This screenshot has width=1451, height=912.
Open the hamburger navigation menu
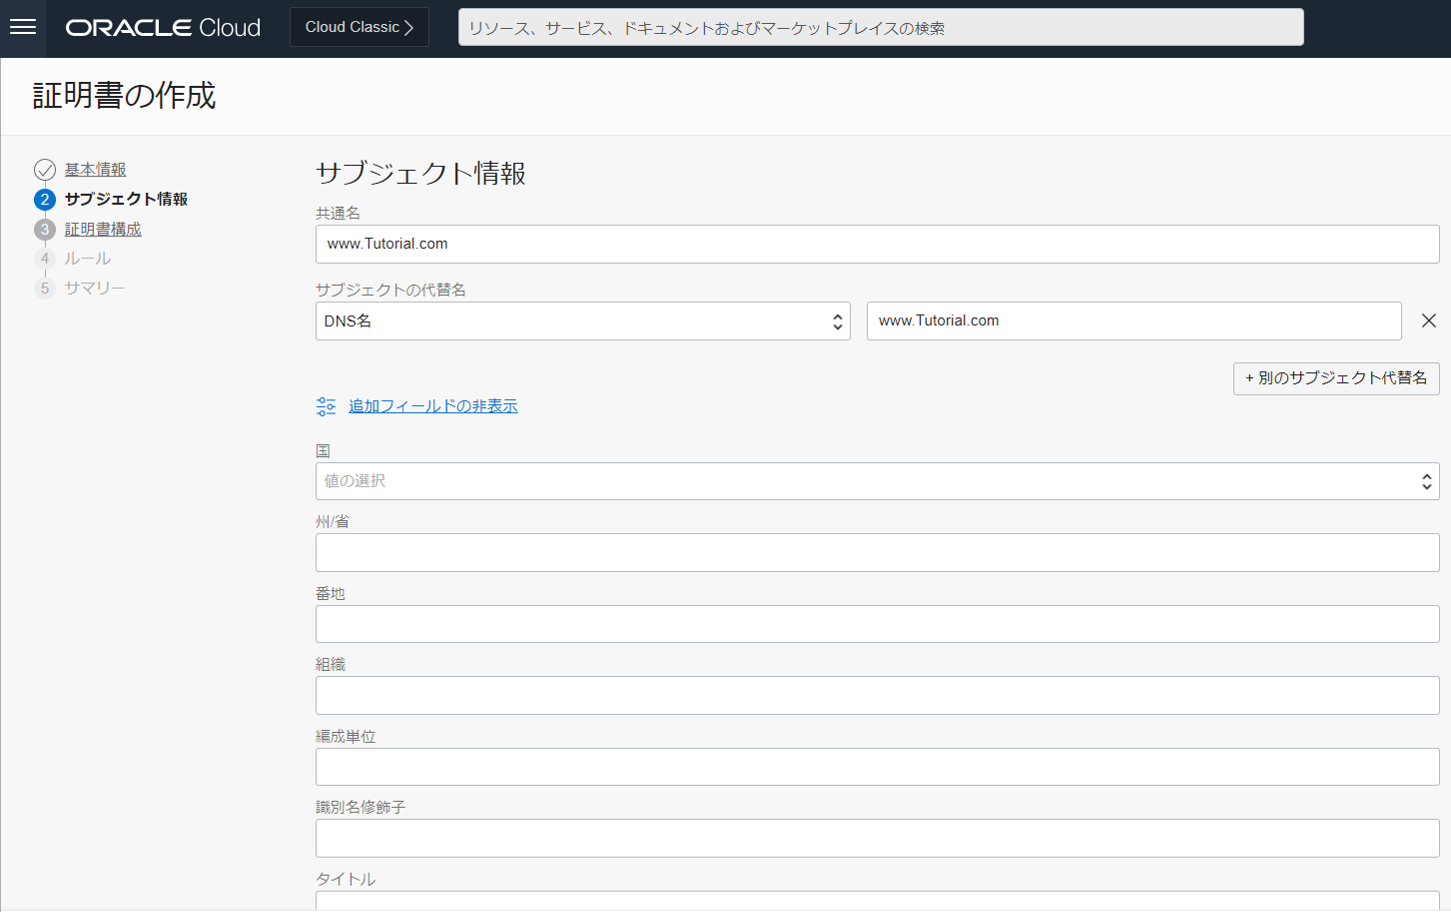click(x=23, y=27)
